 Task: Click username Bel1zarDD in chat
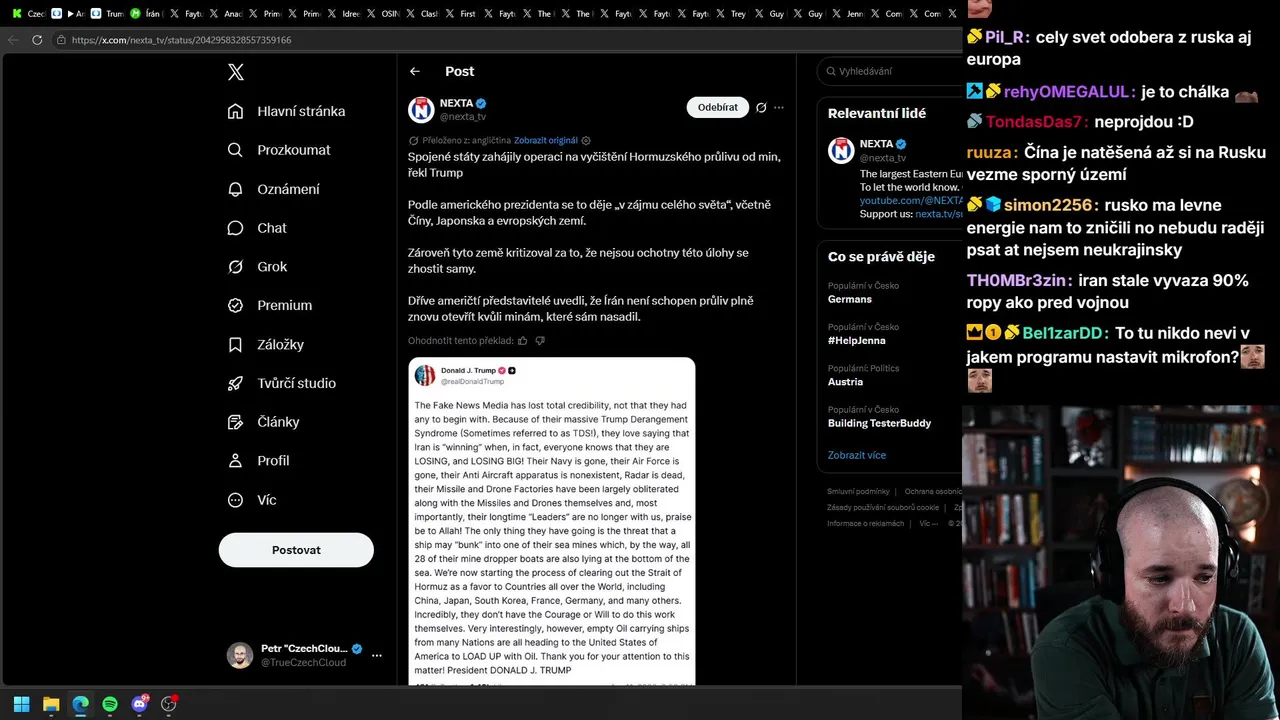[1062, 333]
